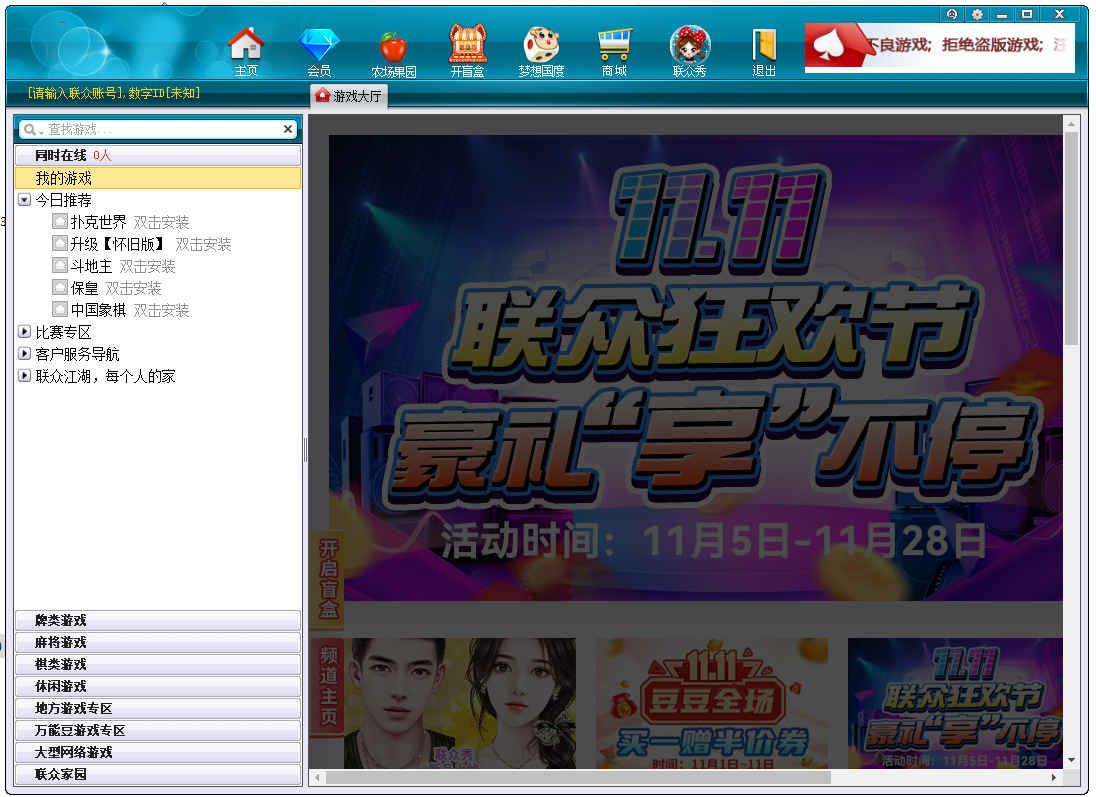Image resolution: width=1096 pixels, height=797 pixels.
Task: Click the customer service headset icon
Action: tap(952, 14)
